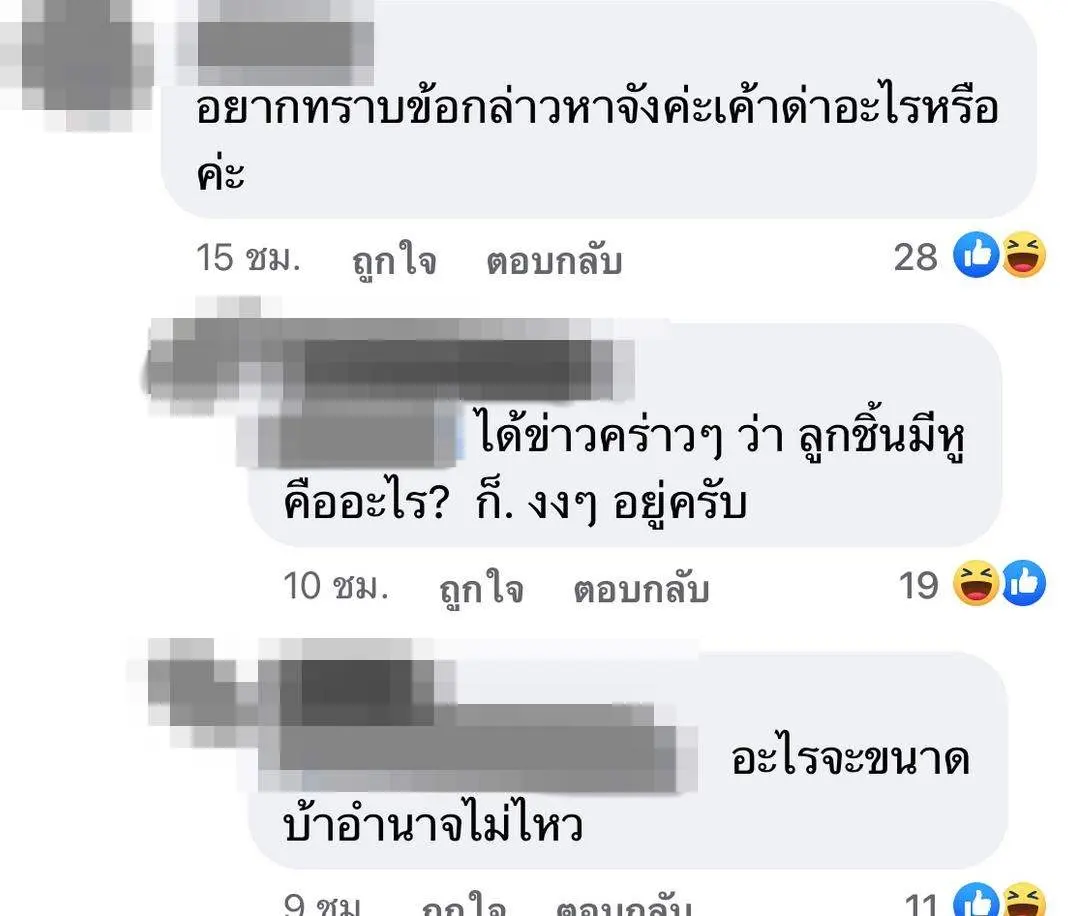1075x916 pixels.
Task: Open the 15 ชม. timestamp of the first comment
Action: pyautogui.click(x=248, y=258)
